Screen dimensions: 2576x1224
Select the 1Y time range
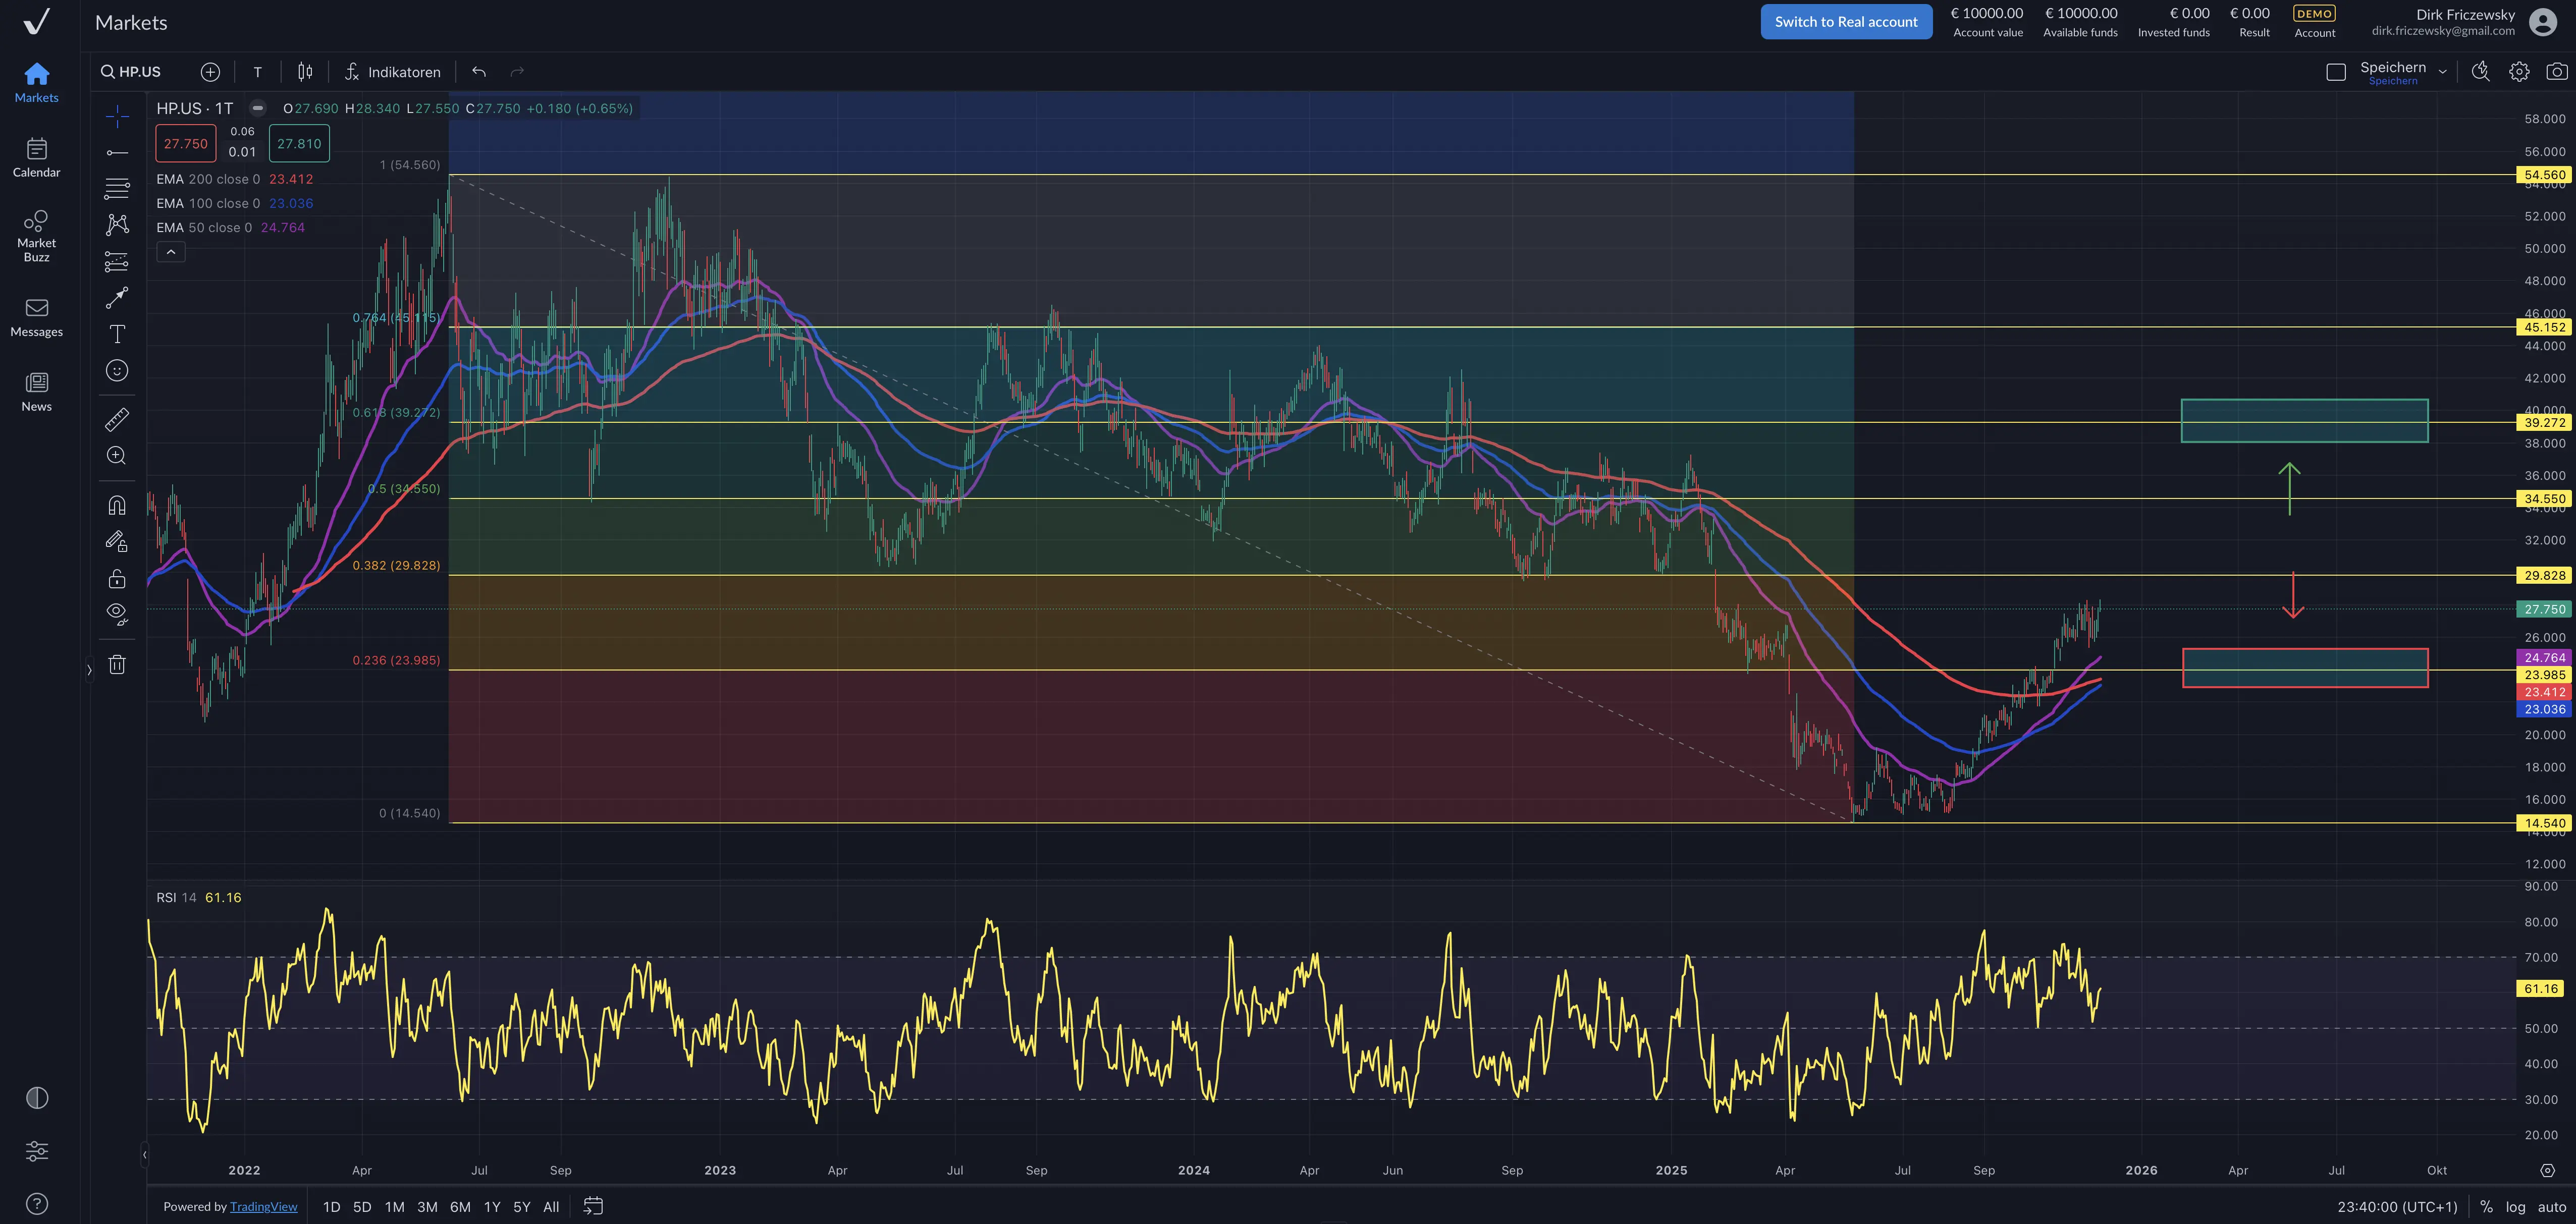tap(491, 1207)
